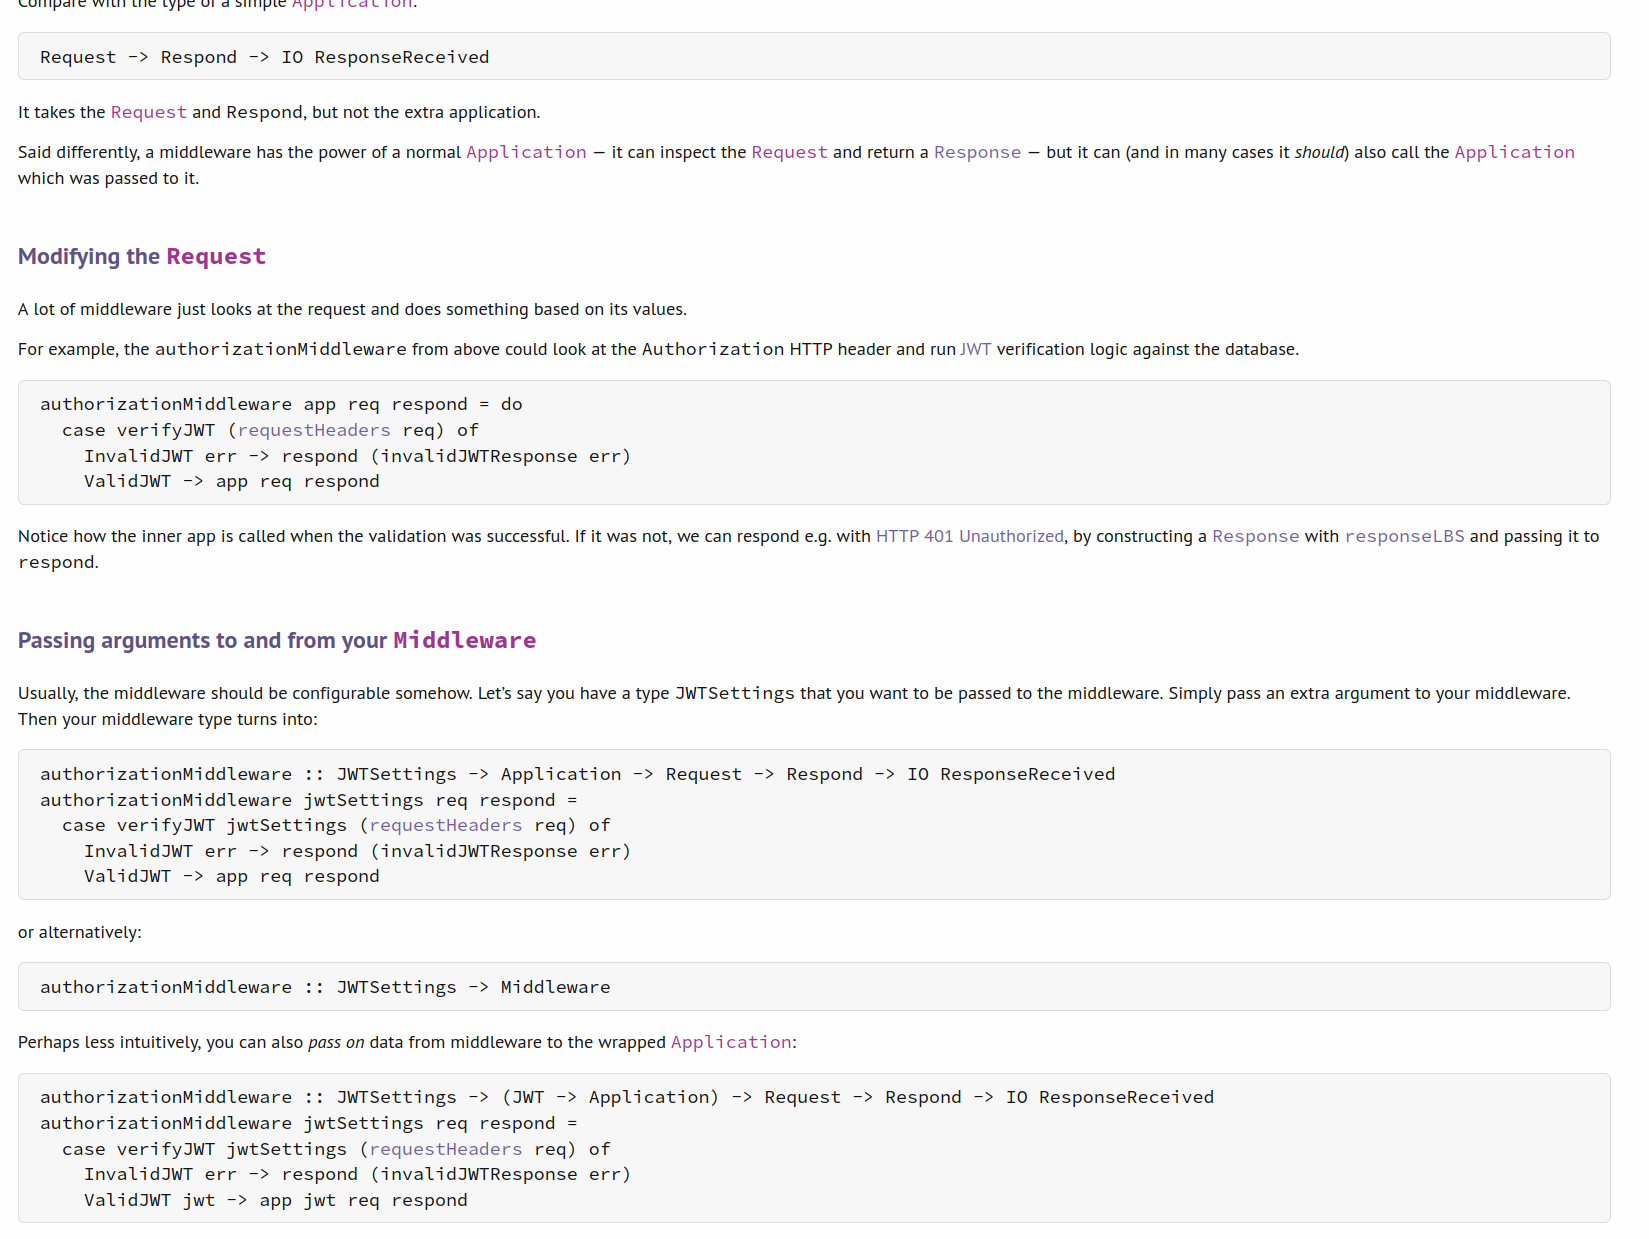Viewport: 1649px width, 1239px height.
Task: Follow the Request link after 'inspect the'
Action: click(789, 152)
